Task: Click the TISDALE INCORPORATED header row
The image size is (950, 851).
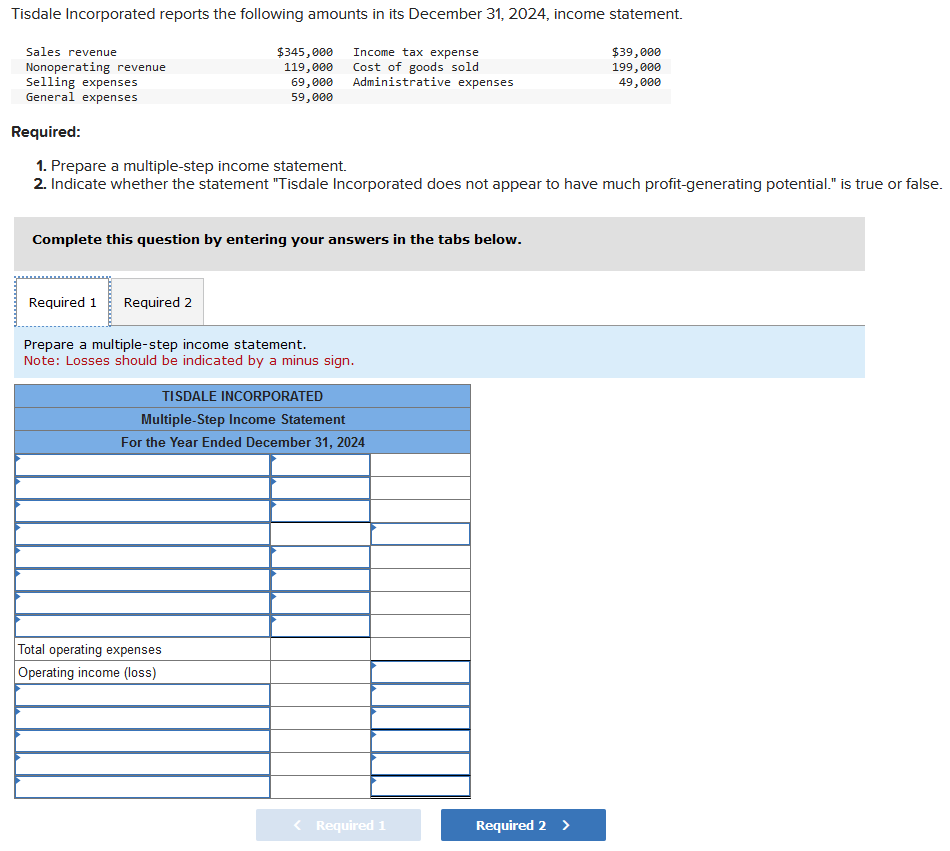Action: [x=242, y=396]
